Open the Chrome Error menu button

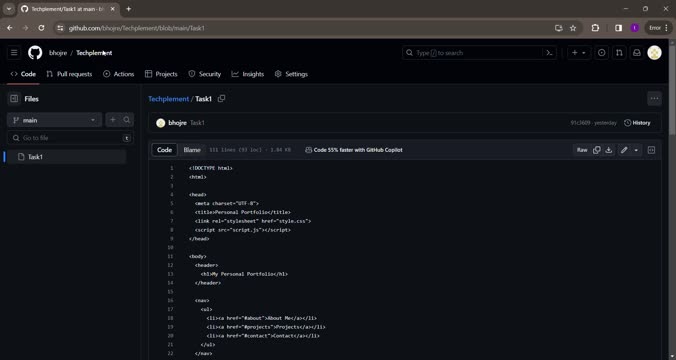[658, 28]
